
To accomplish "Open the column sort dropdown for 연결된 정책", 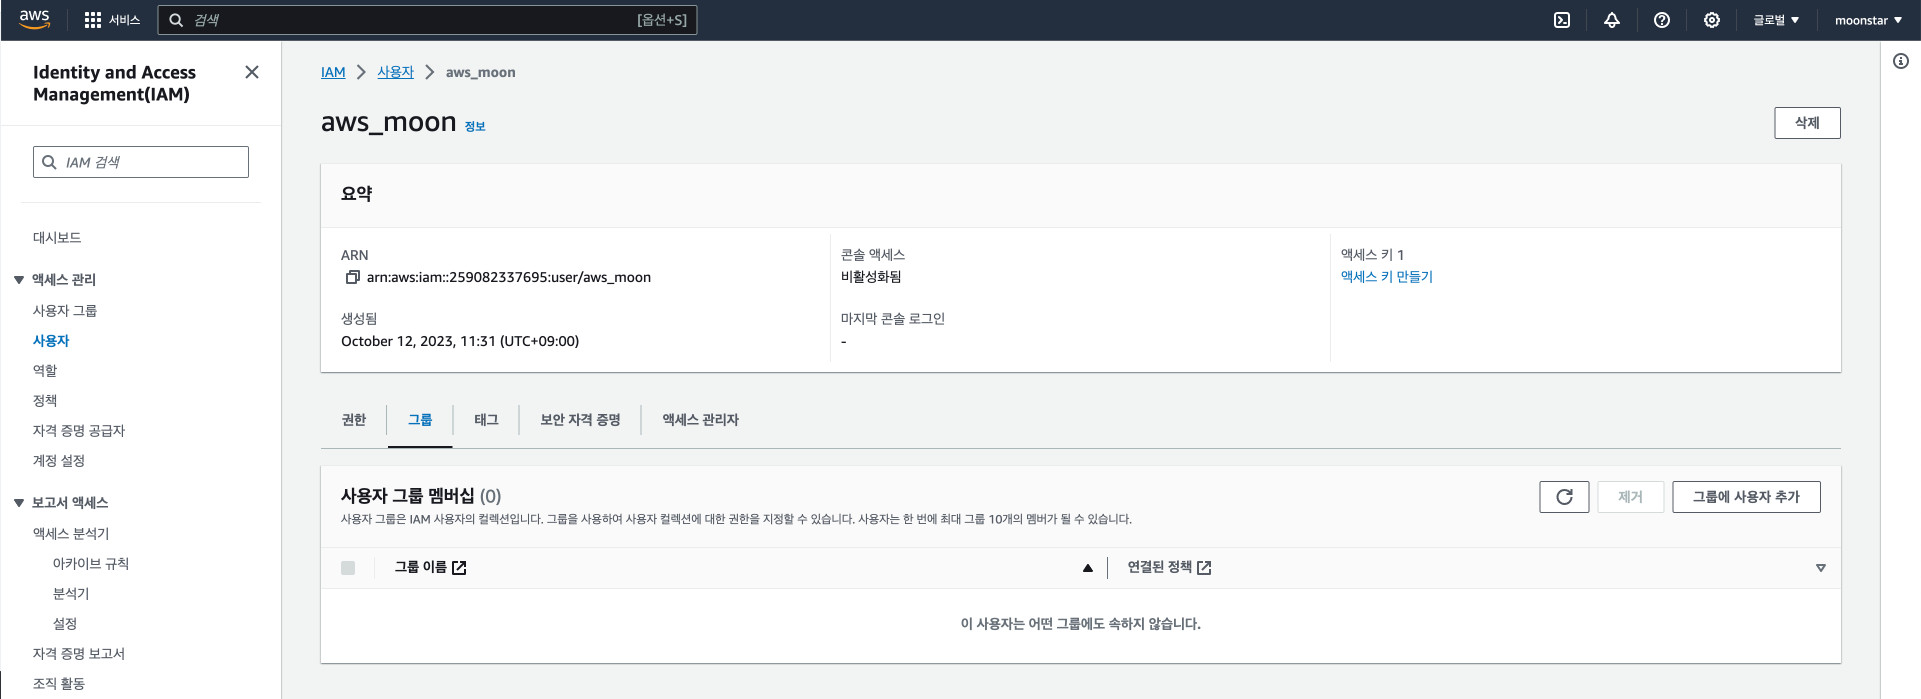I will pos(1821,568).
